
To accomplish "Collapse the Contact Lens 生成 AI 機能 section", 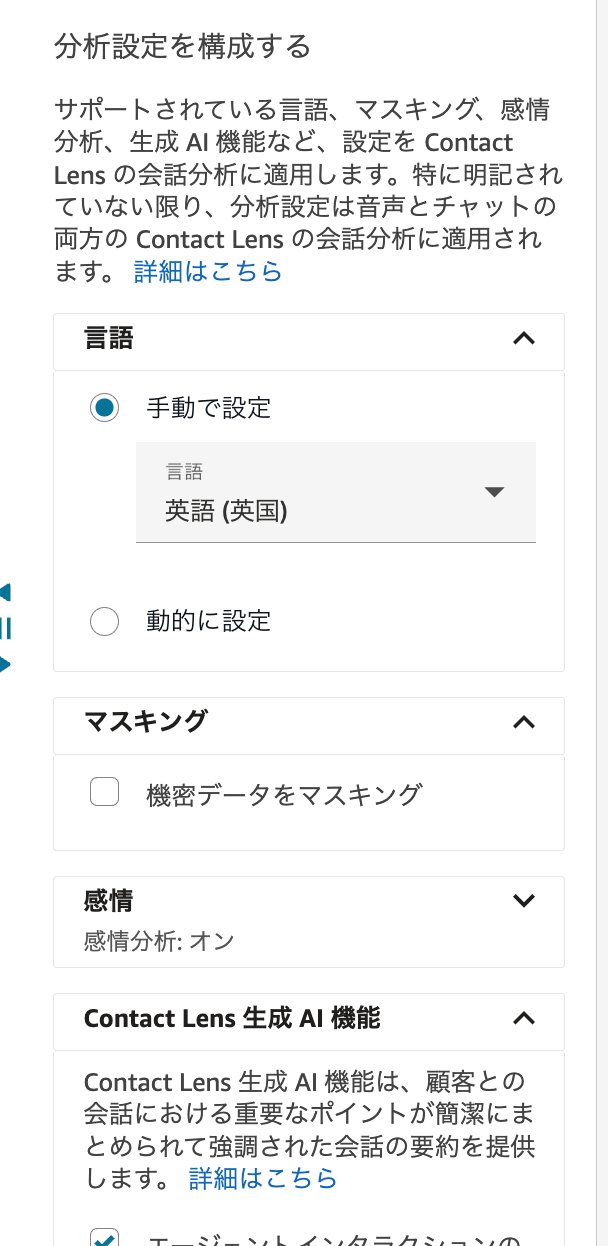I will pyautogui.click(x=525, y=1019).
